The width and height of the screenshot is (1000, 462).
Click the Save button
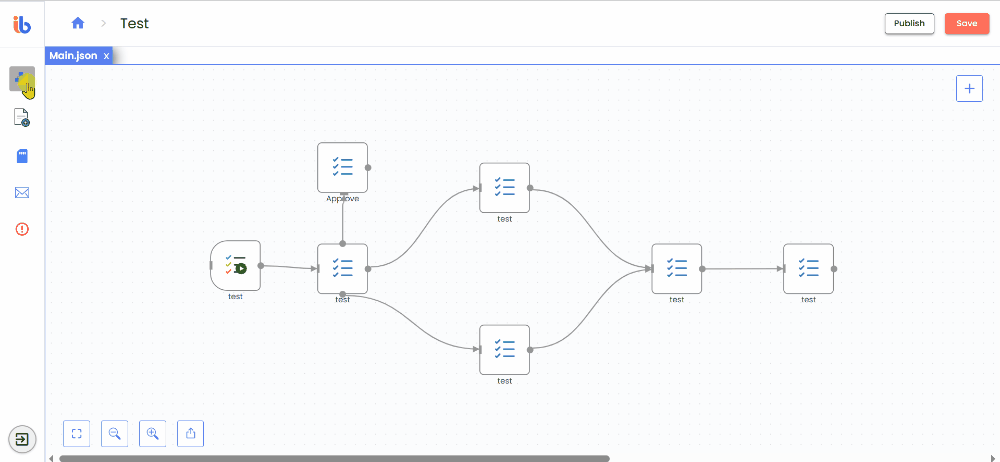click(x=967, y=24)
